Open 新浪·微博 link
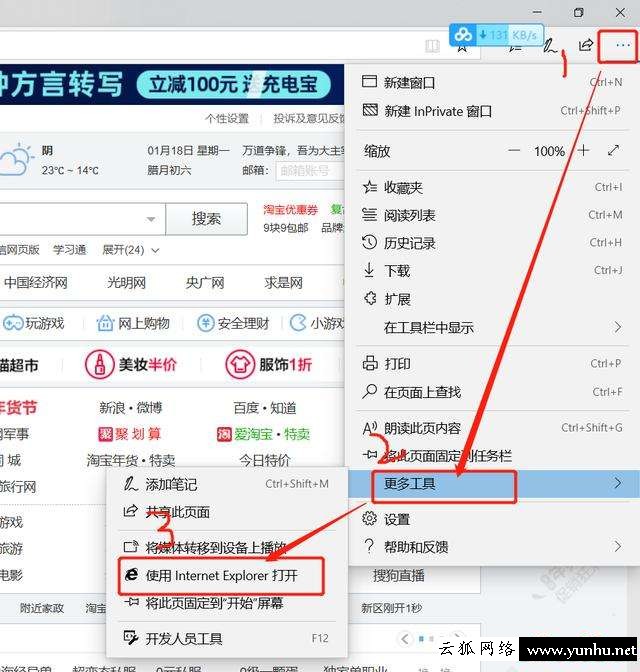The width and height of the screenshot is (640, 672). coord(131,408)
